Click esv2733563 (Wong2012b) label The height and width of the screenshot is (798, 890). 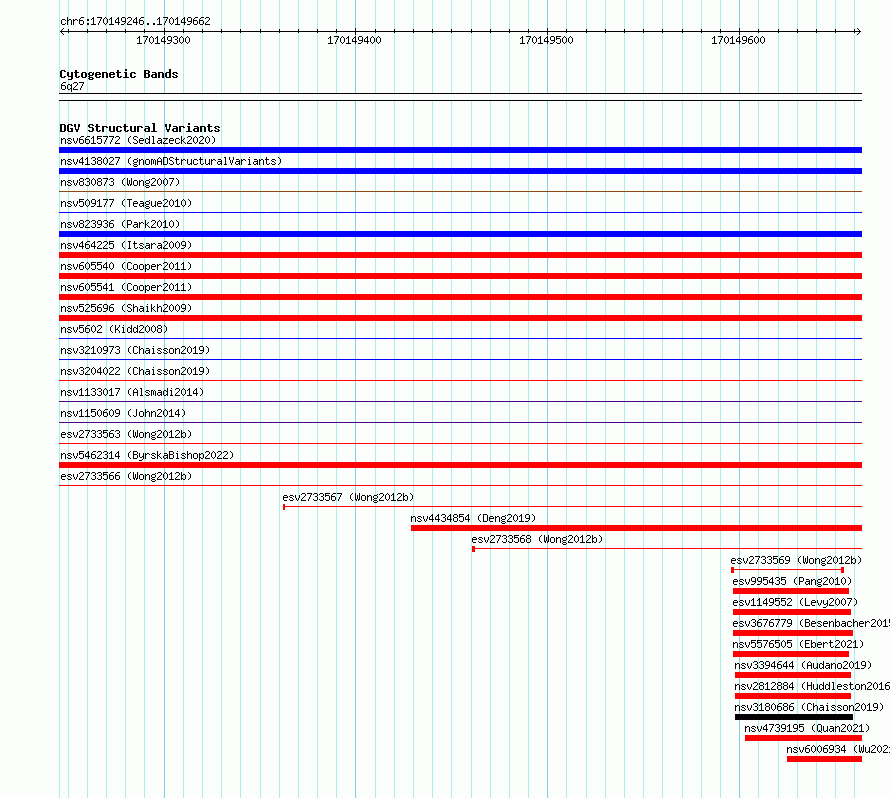point(126,434)
